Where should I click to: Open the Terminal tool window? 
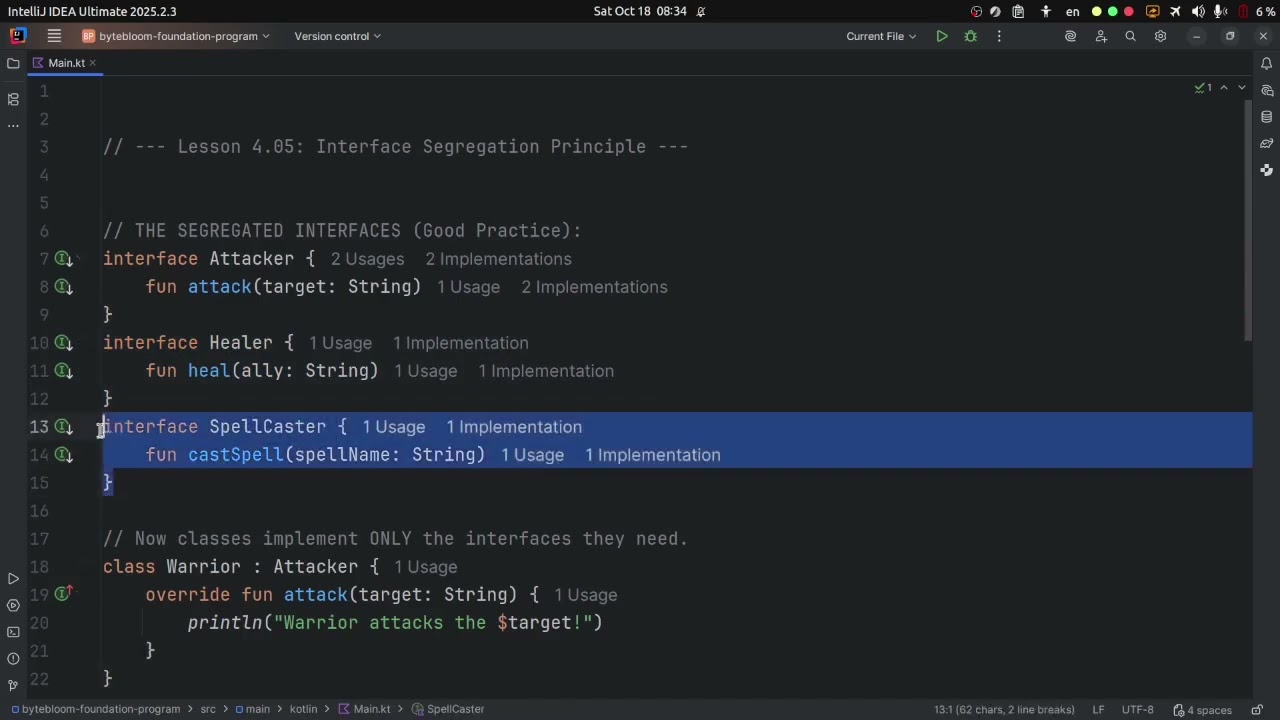[13, 632]
